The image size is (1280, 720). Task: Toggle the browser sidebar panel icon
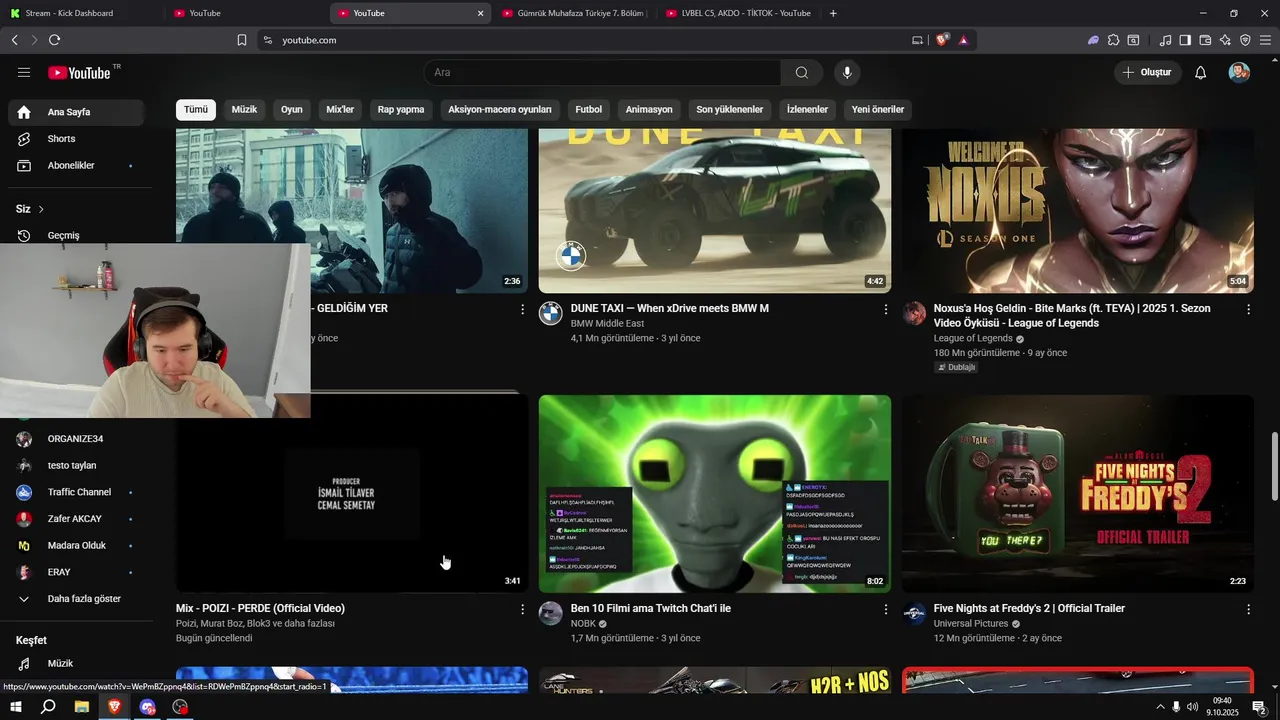pos(1185,40)
